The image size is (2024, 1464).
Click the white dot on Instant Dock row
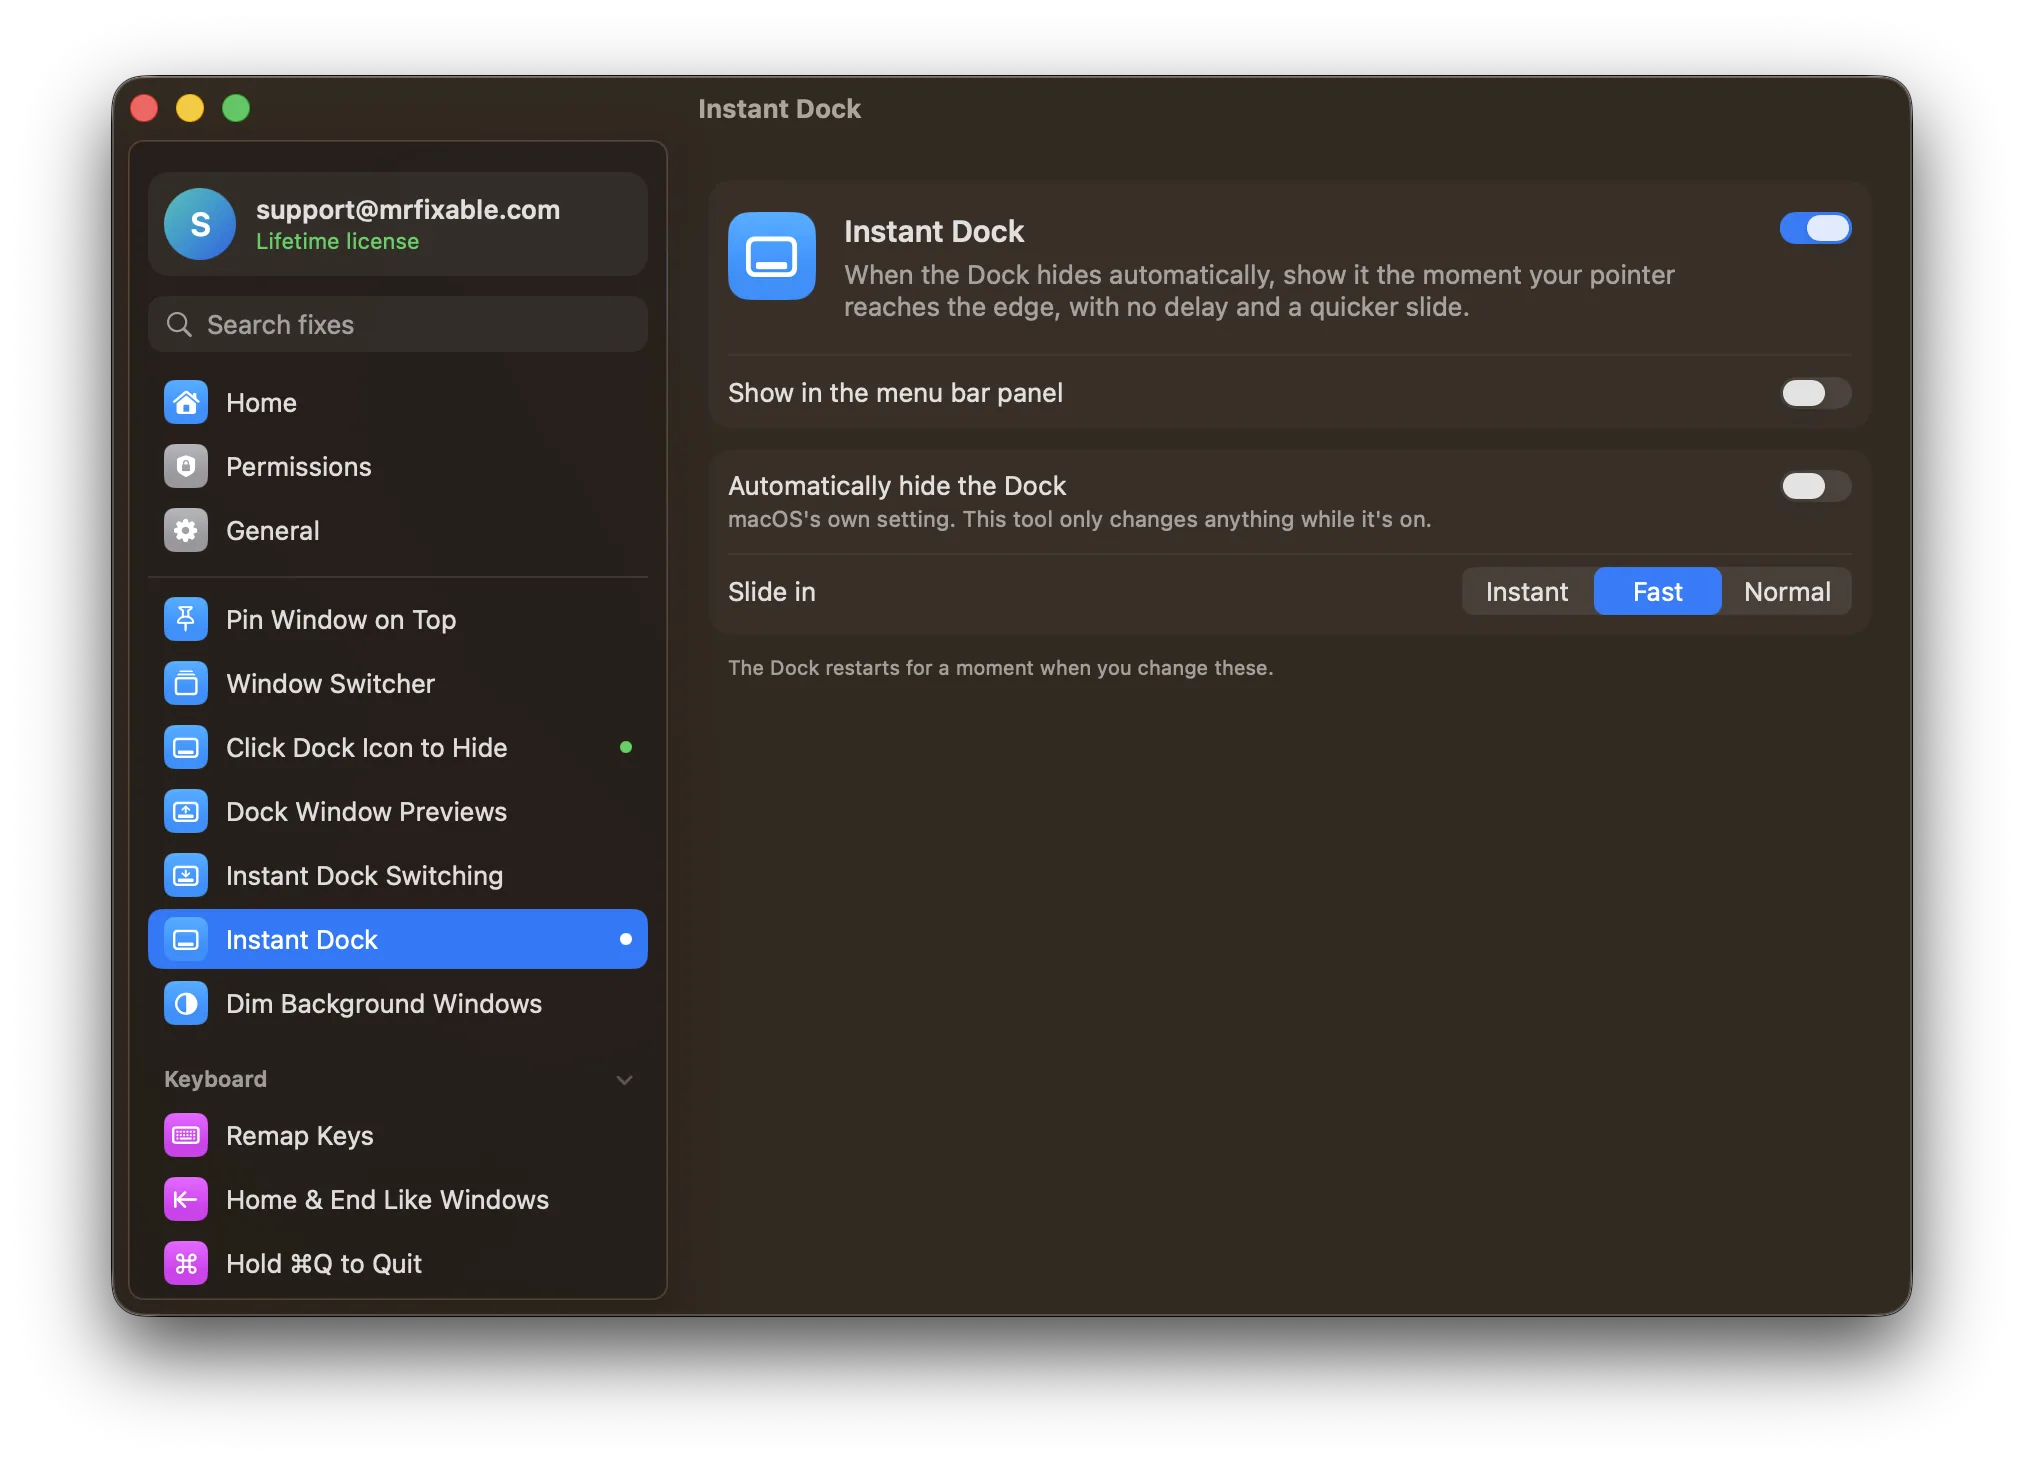626,939
